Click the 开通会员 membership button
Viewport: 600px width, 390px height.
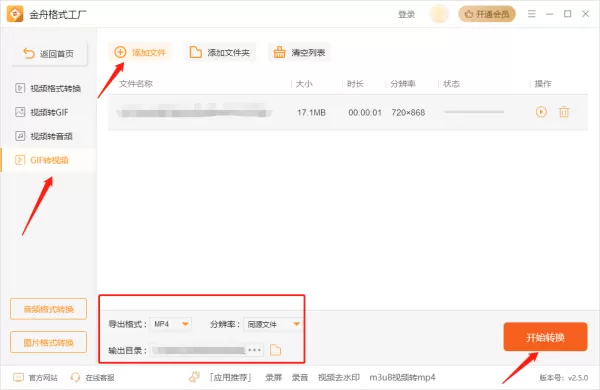(x=487, y=14)
